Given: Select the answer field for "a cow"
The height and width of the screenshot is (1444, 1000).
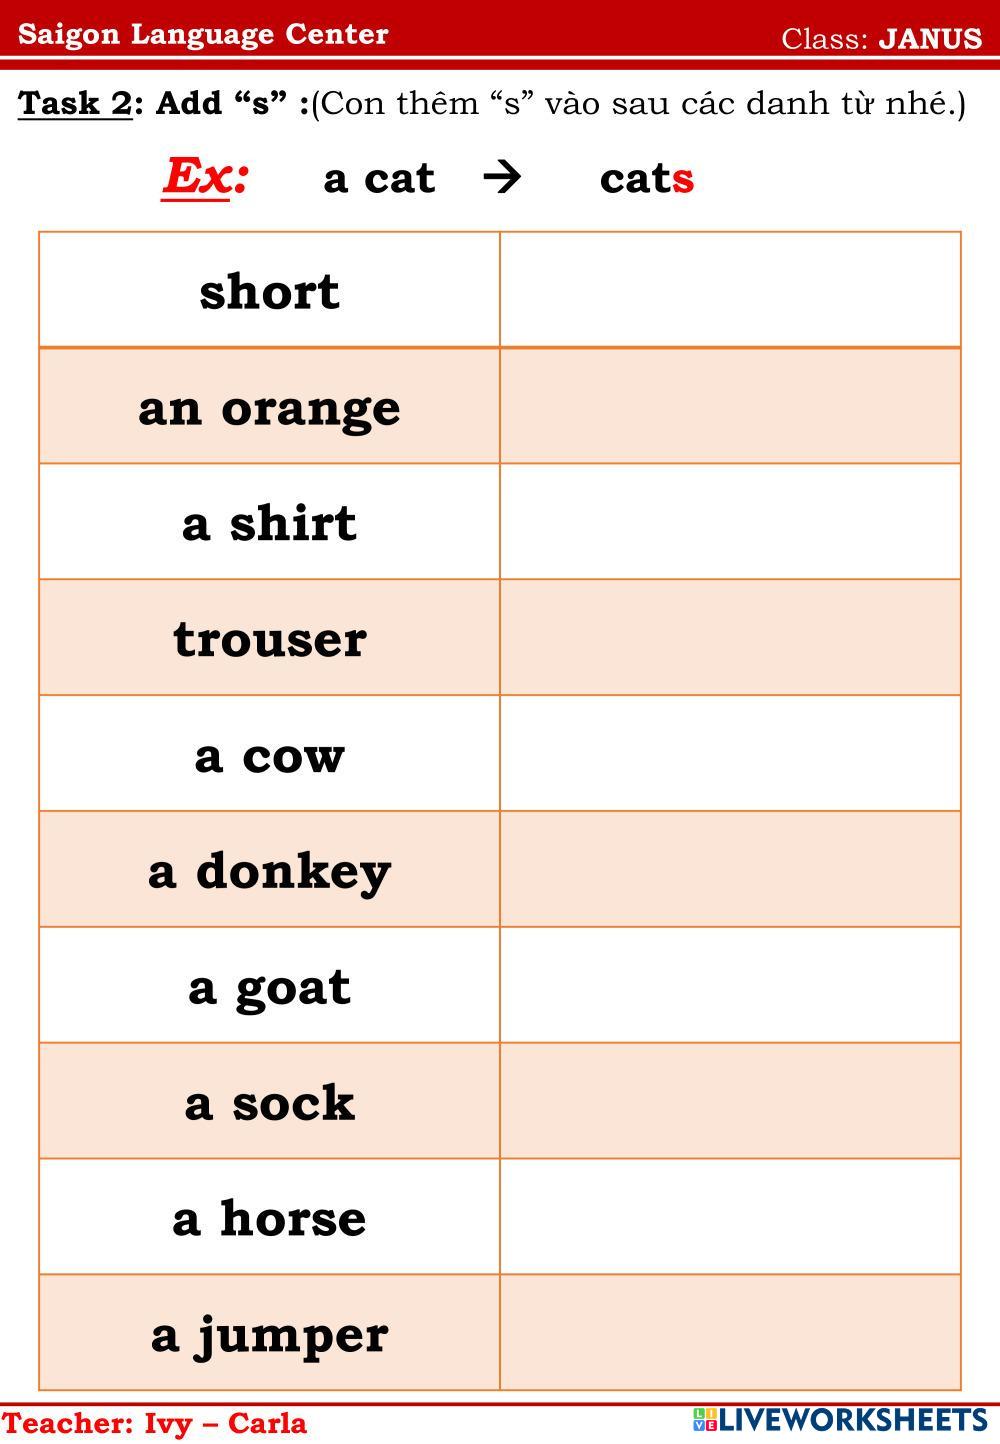Looking at the screenshot, I should point(730,754).
